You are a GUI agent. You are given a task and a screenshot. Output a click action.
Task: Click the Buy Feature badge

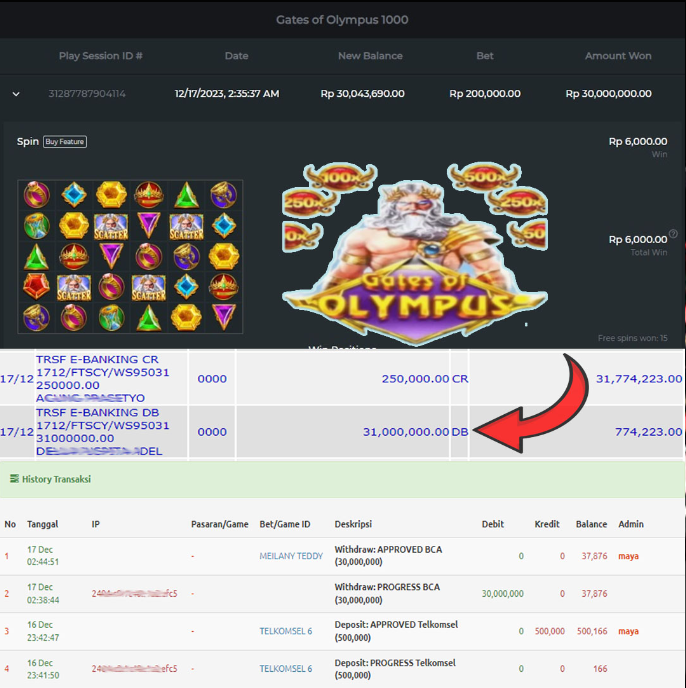point(65,142)
